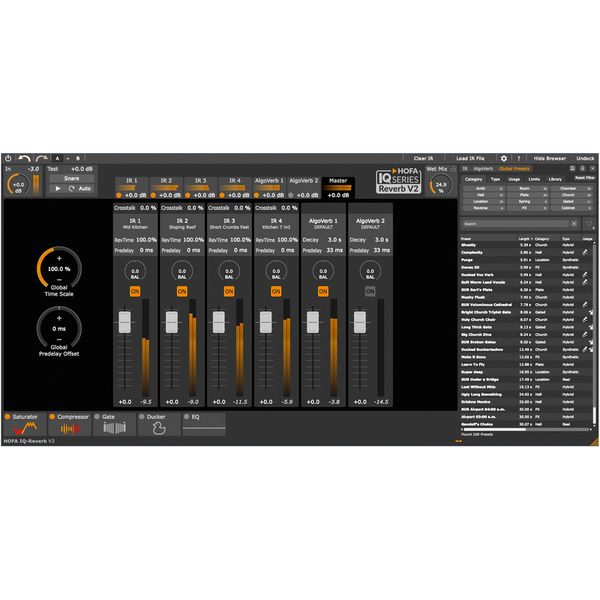This screenshot has height=600, width=600.
Task: Select the 'Purge' preset row
Action: (x=527, y=260)
